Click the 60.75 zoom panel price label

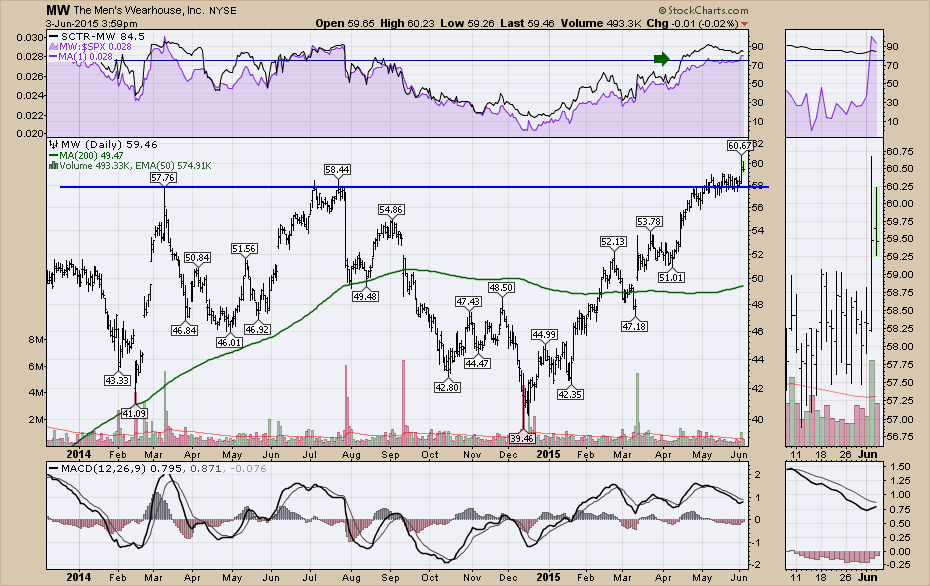(899, 151)
